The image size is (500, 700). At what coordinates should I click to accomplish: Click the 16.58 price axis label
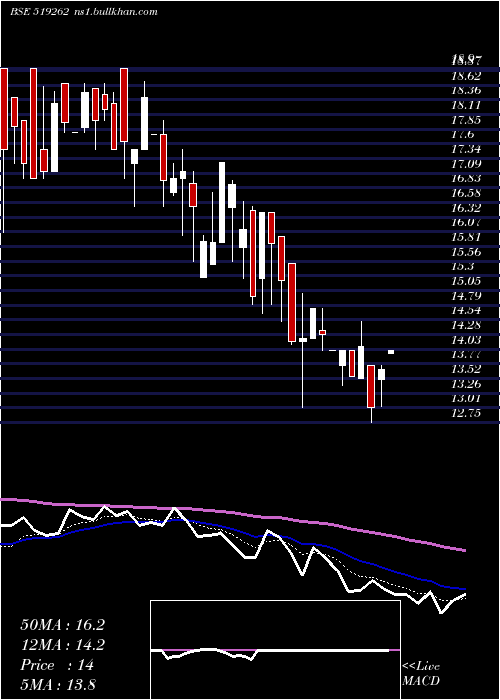point(466,193)
